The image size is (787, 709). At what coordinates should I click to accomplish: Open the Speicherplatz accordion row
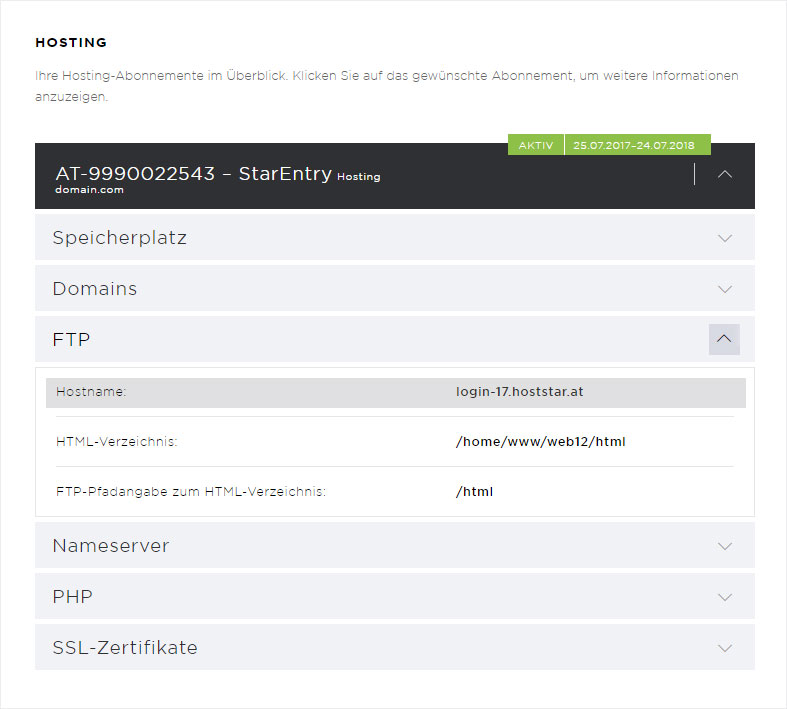point(395,237)
